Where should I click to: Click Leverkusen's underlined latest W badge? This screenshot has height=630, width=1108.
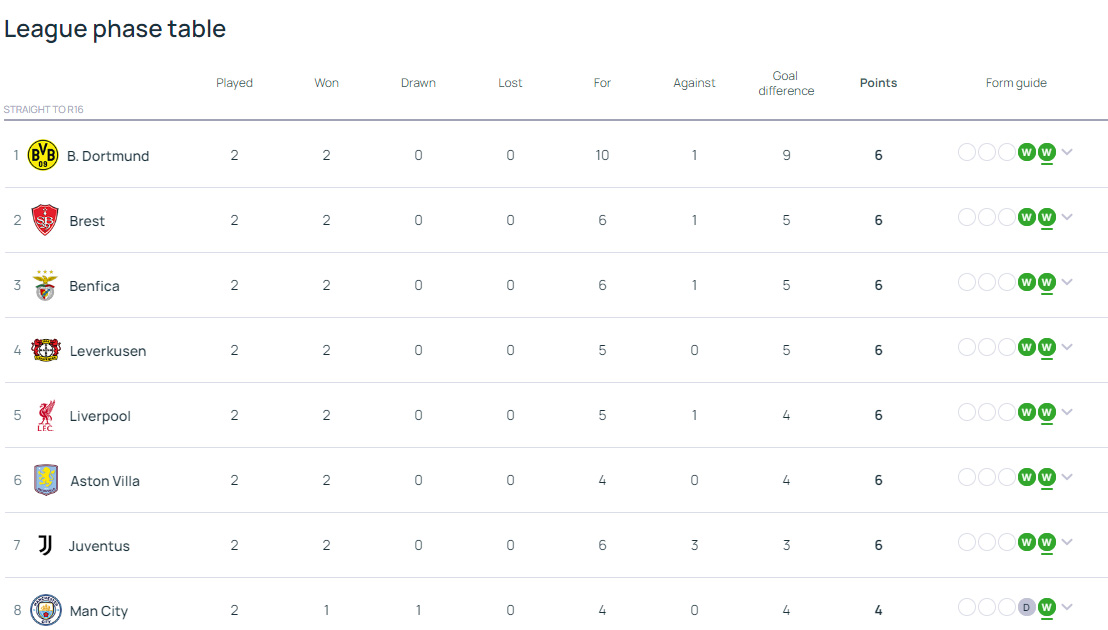tap(1046, 347)
